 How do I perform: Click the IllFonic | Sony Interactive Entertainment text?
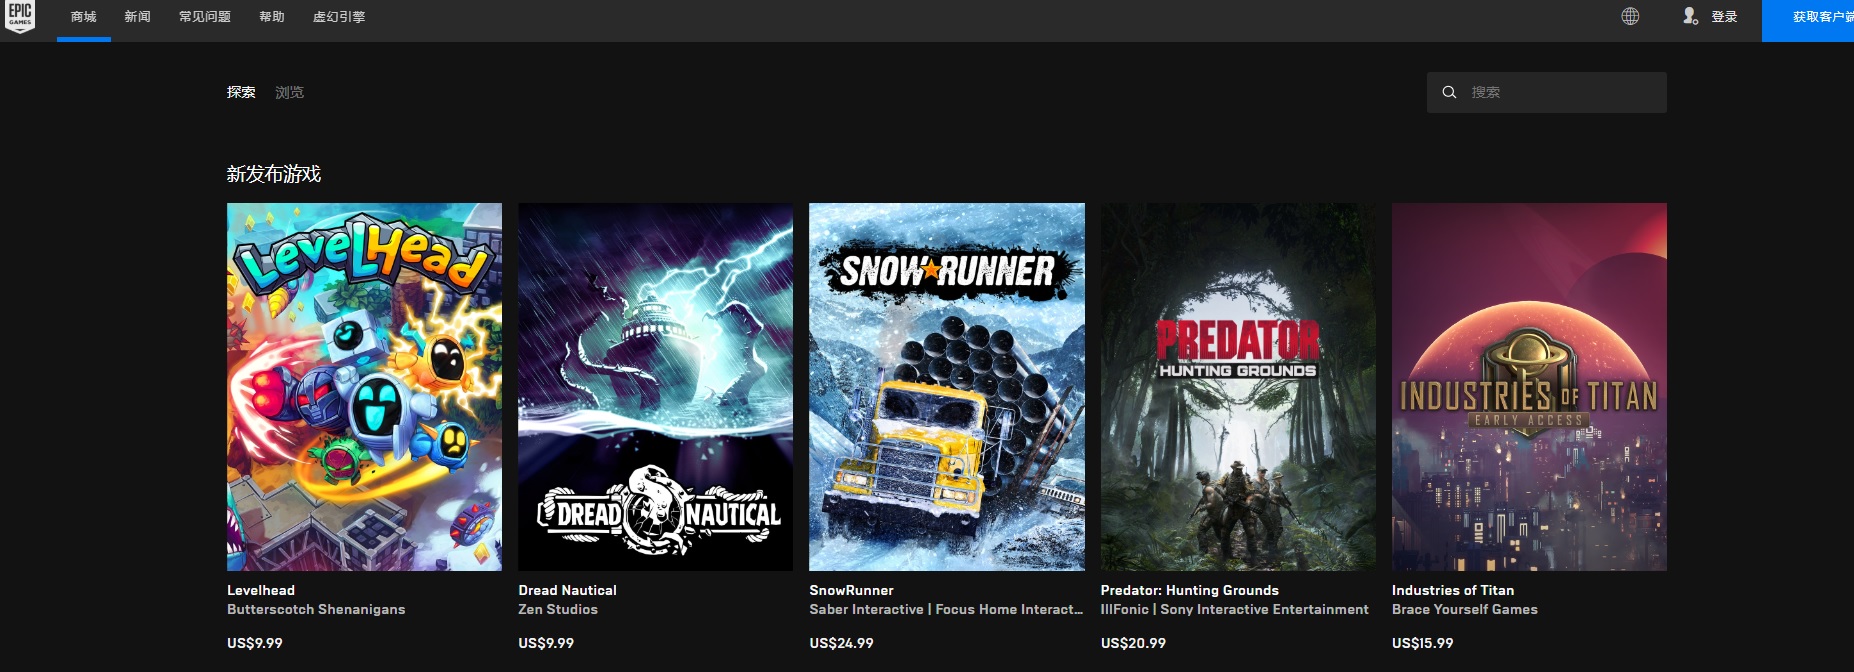[x=1235, y=609]
